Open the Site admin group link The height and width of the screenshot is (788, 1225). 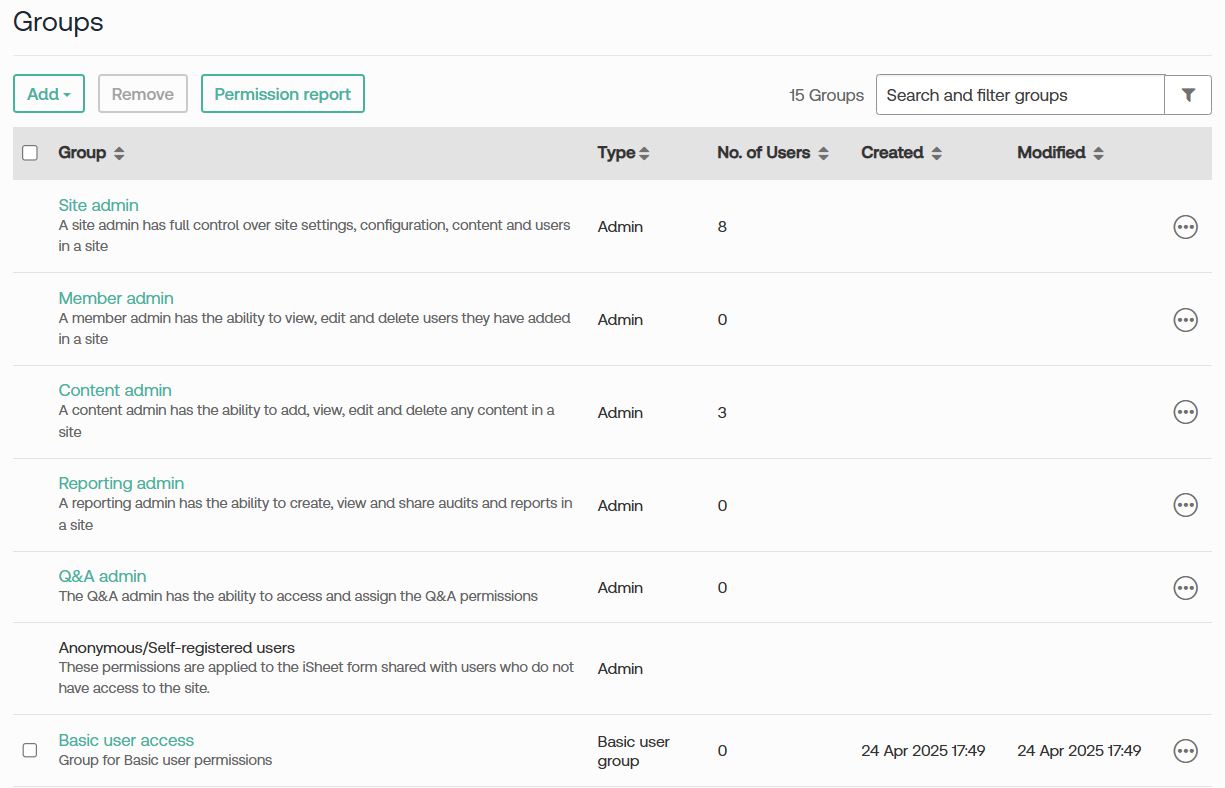(98, 205)
